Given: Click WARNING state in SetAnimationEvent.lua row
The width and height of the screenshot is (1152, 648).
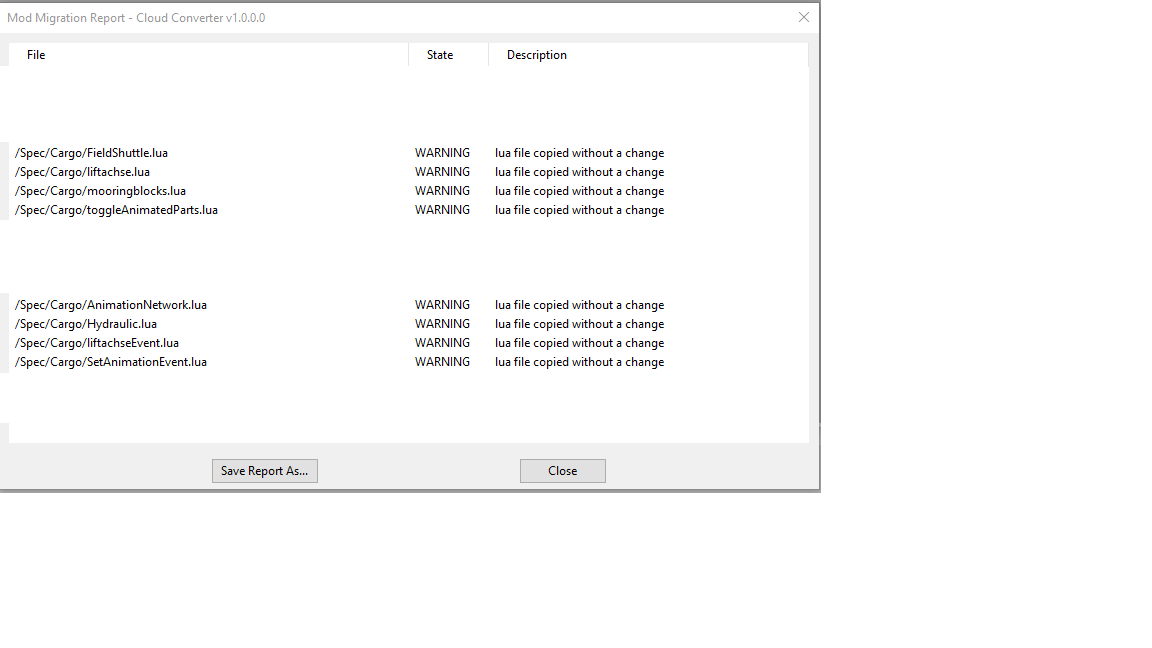Looking at the screenshot, I should [442, 362].
